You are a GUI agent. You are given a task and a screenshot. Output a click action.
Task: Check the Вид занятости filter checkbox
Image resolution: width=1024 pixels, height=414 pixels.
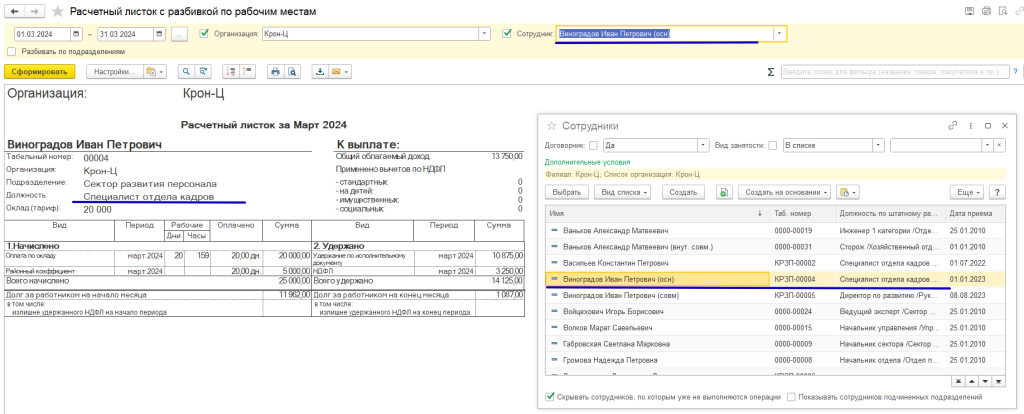[773, 146]
